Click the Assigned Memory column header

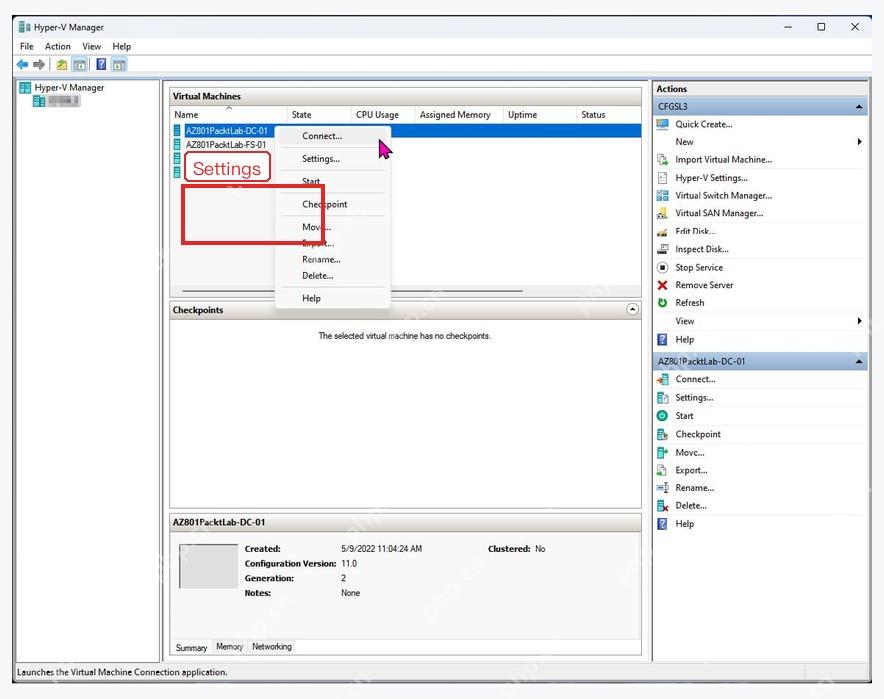[459, 115]
